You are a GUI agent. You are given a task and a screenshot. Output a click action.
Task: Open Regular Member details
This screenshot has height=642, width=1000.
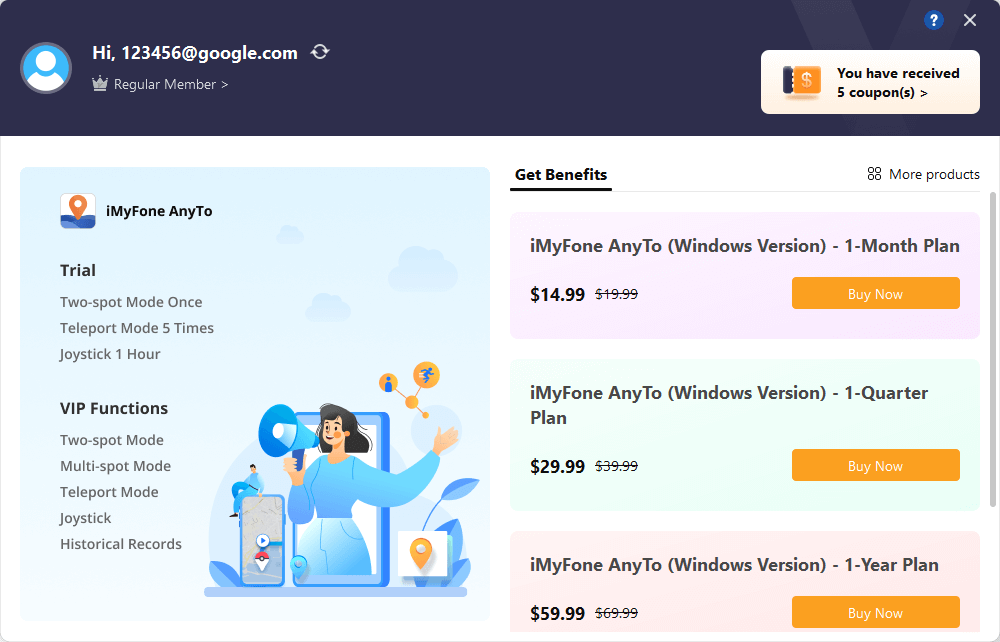[171, 84]
